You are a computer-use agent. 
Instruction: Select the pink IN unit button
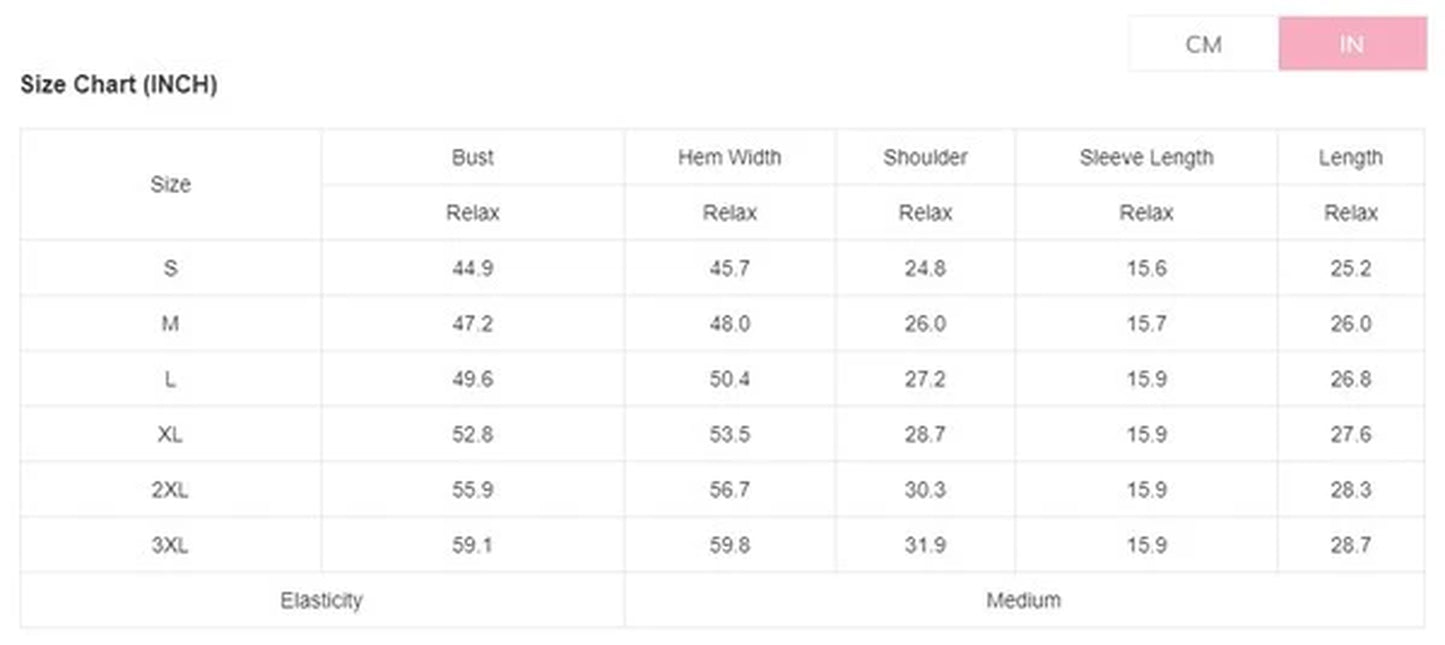(1351, 45)
